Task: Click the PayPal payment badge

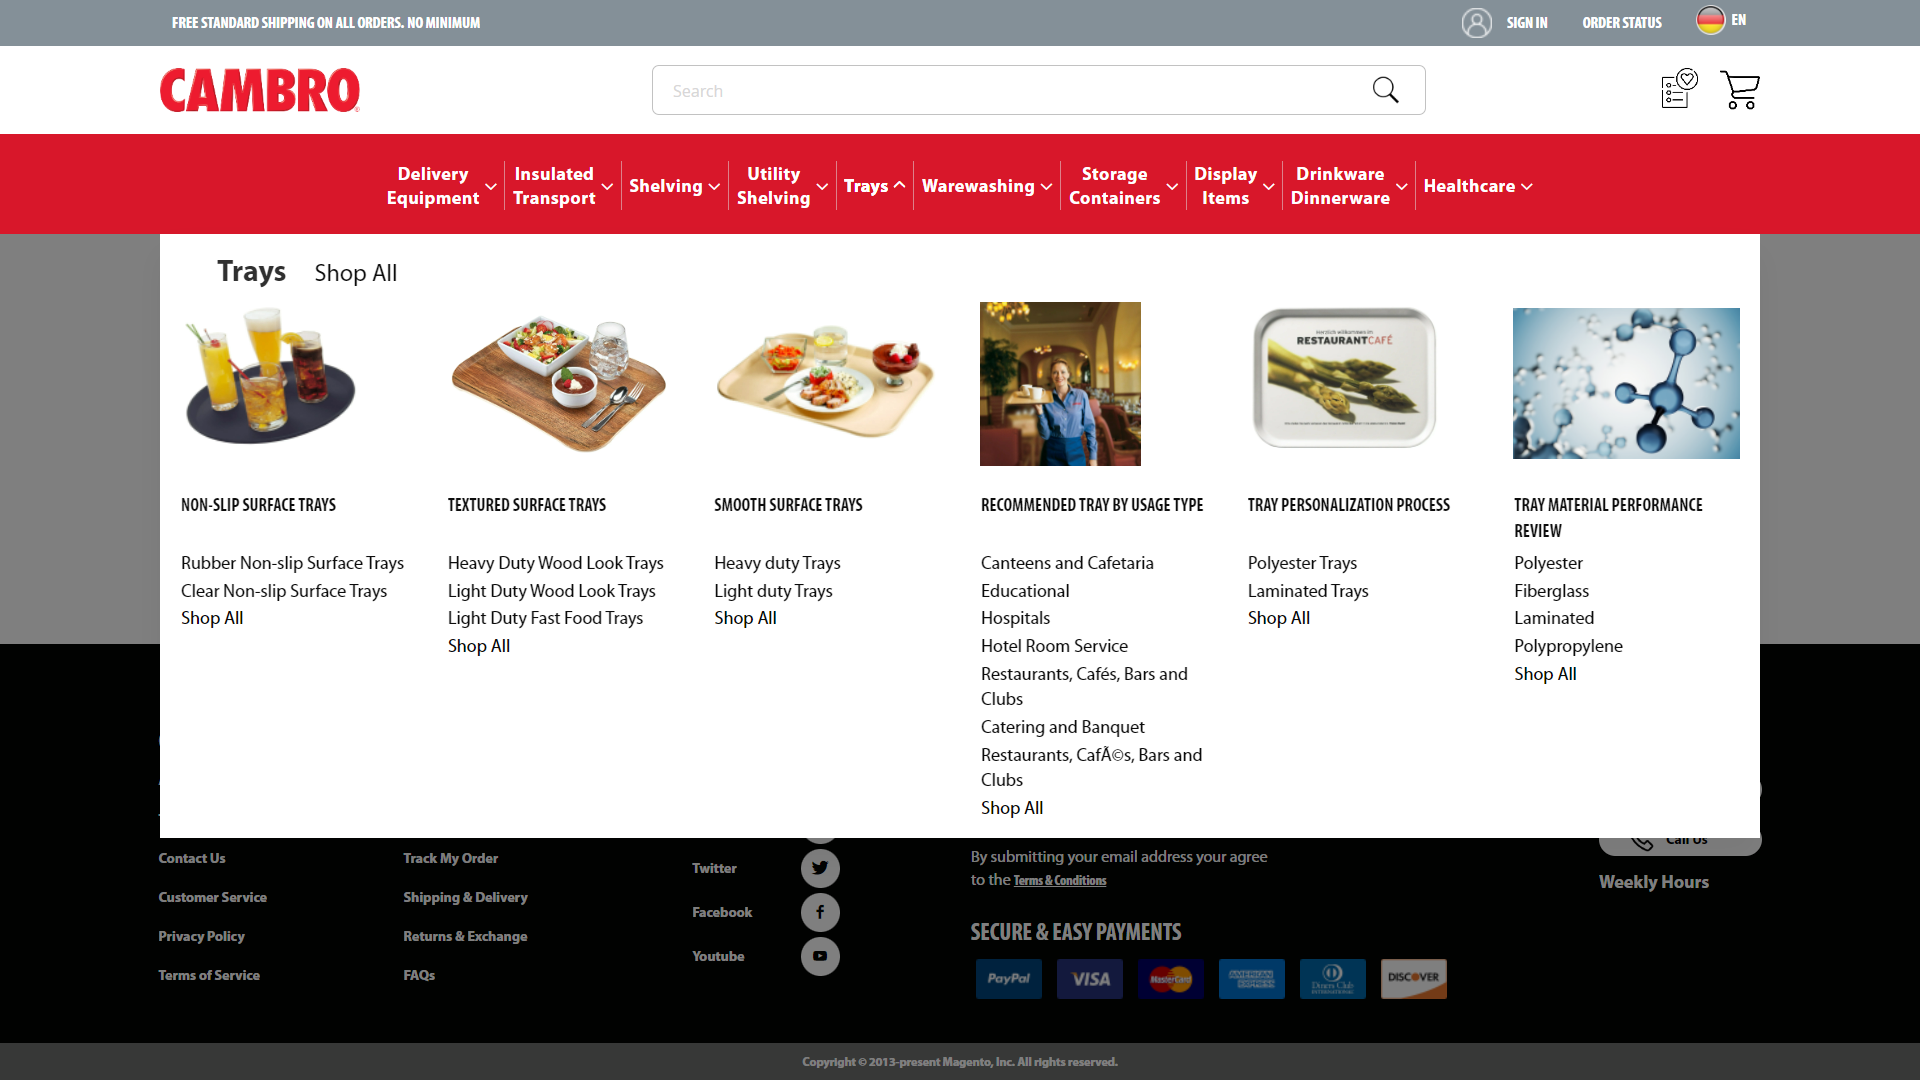Action: point(1008,978)
